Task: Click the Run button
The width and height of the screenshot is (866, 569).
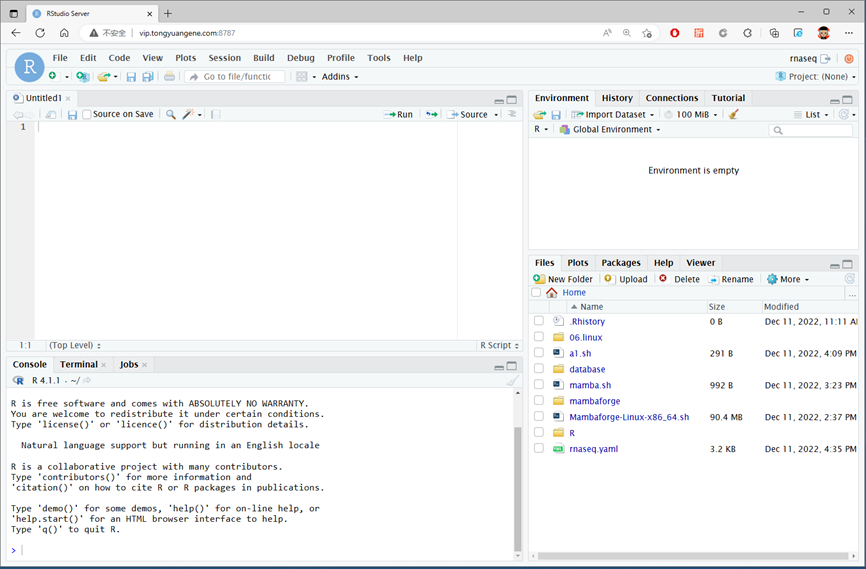Action: (x=398, y=114)
